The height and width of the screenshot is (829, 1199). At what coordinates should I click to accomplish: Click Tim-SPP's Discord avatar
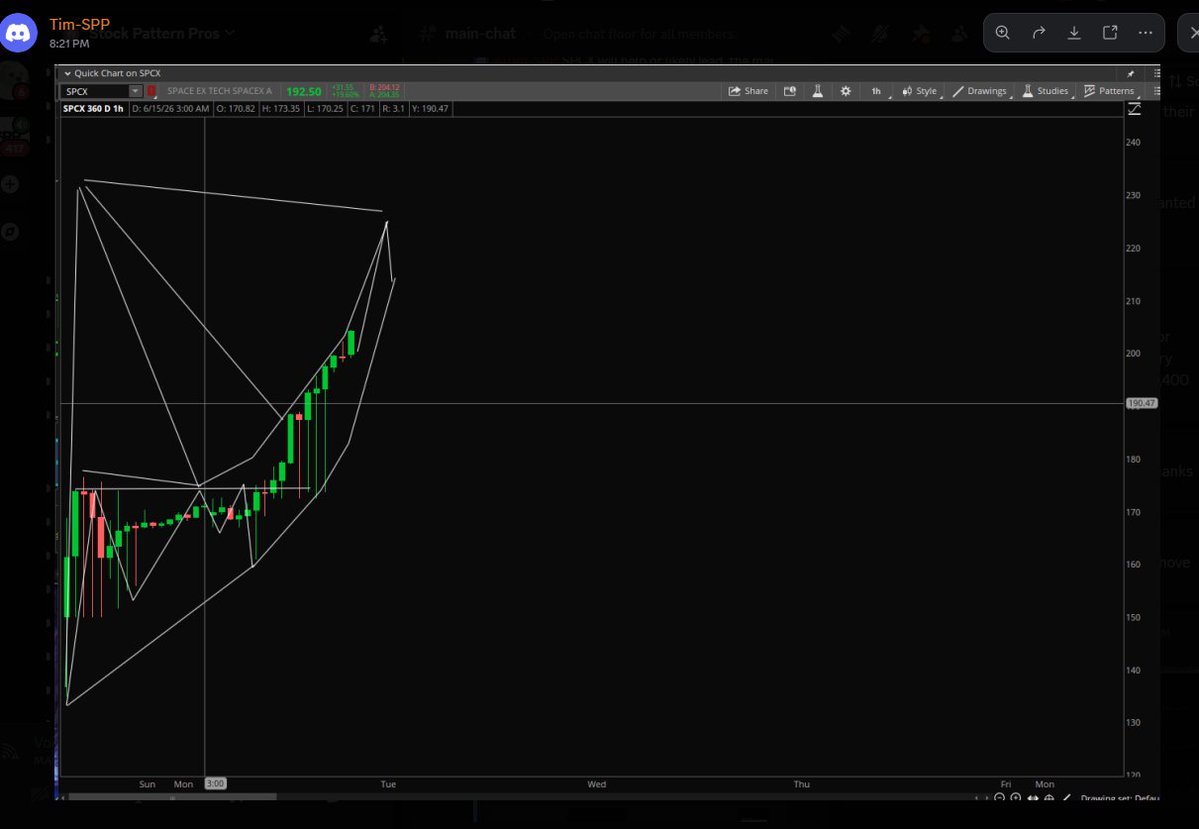18,33
